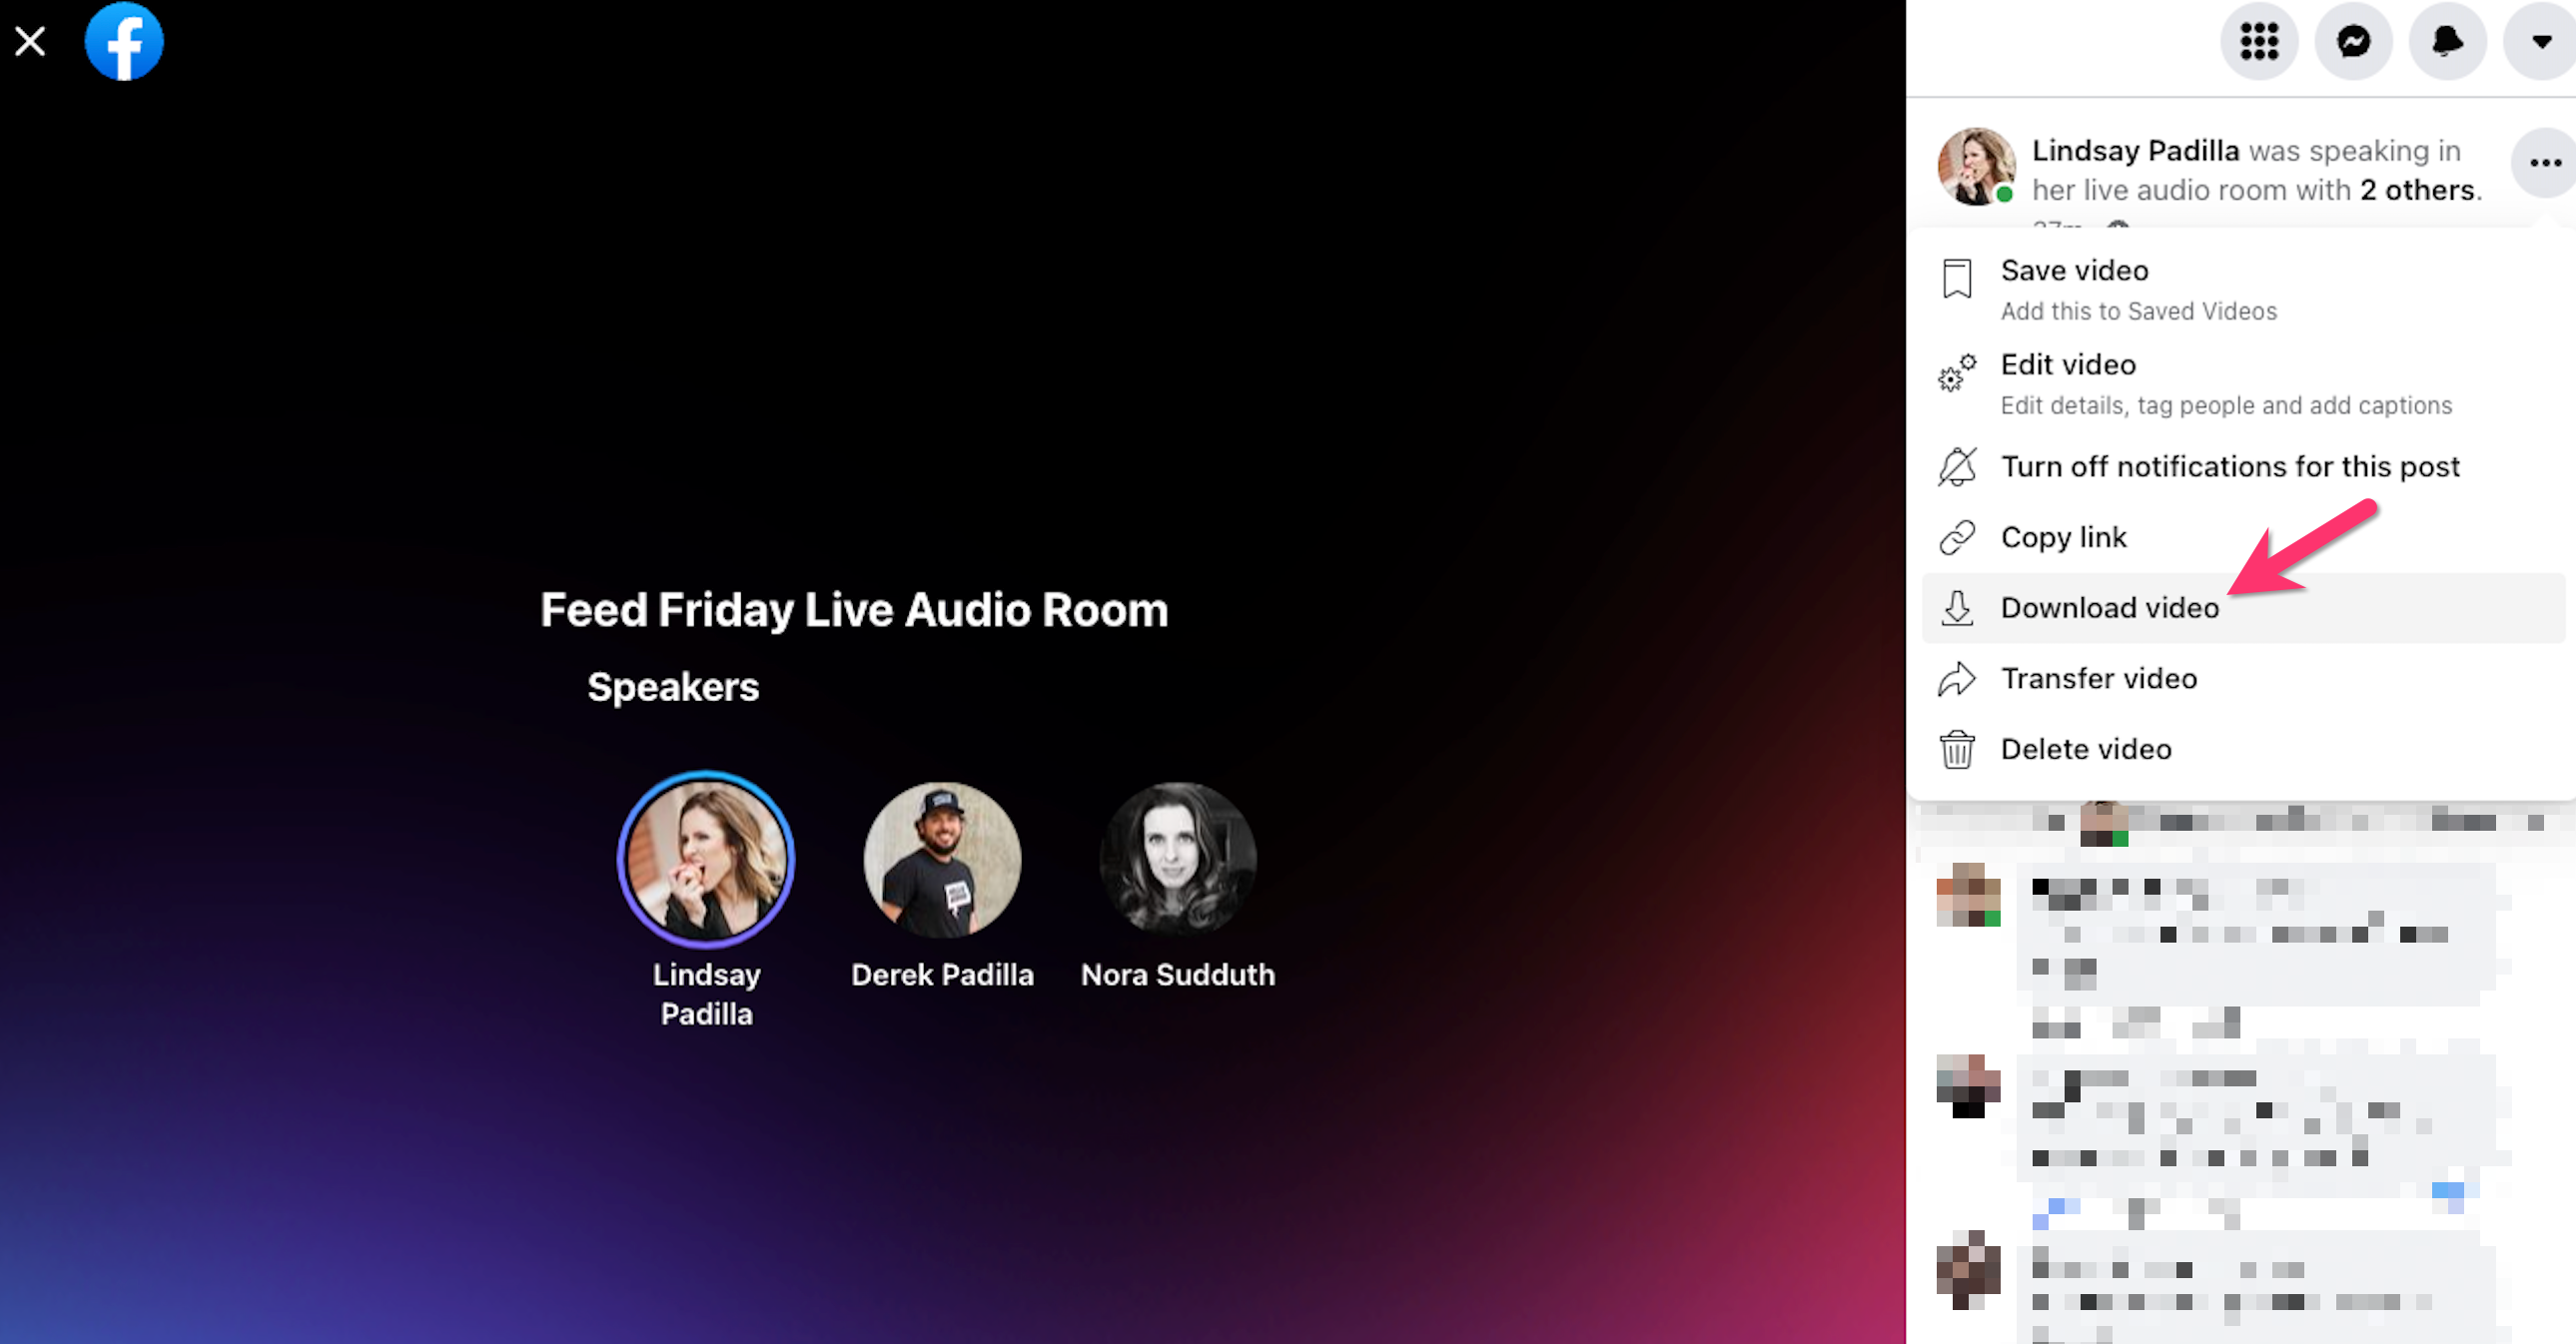Open the Facebook home logo
The width and height of the screenshot is (2576, 1344).
click(124, 41)
